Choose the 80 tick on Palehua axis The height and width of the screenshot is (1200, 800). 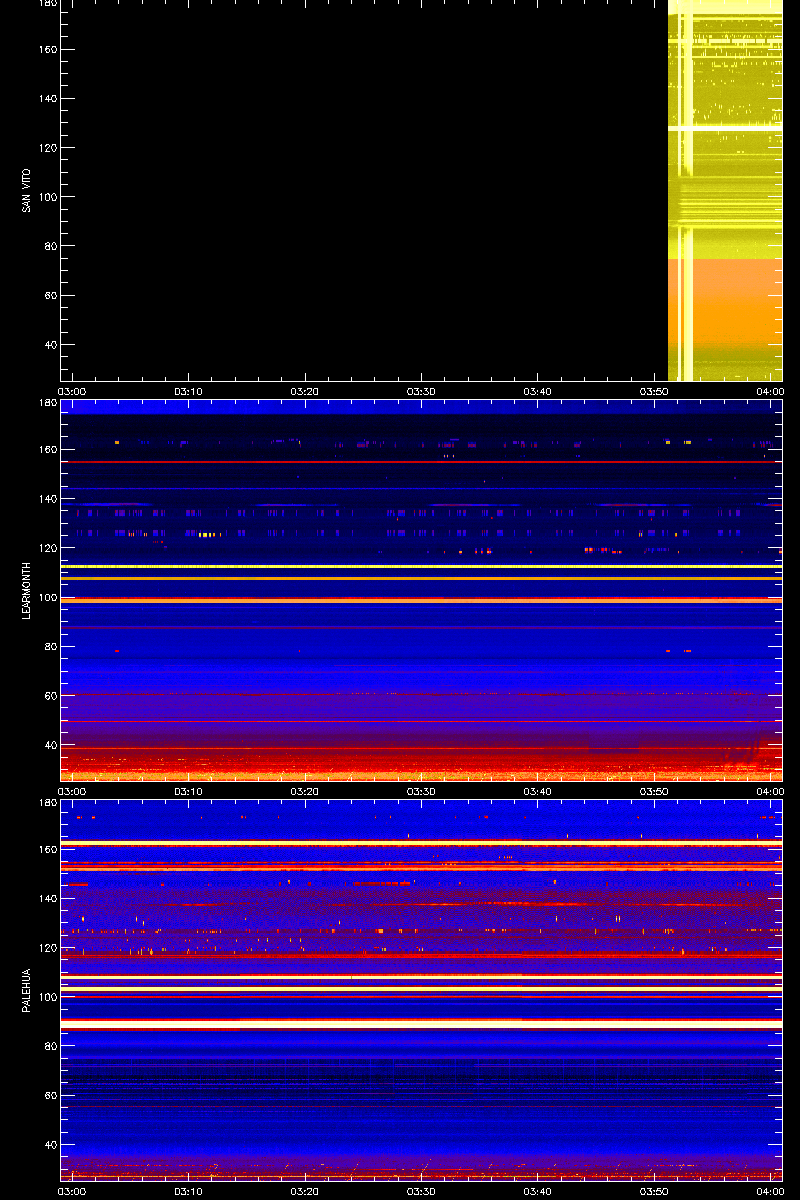pyautogui.click(x=50, y=1046)
